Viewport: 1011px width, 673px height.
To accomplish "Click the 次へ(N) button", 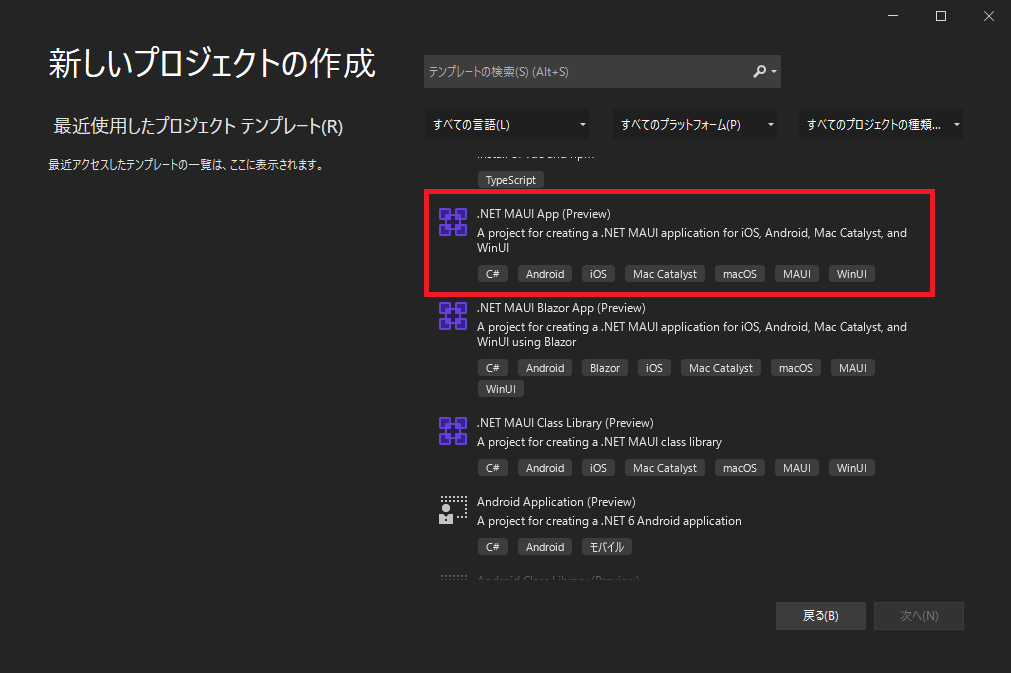I will pyautogui.click(x=919, y=616).
